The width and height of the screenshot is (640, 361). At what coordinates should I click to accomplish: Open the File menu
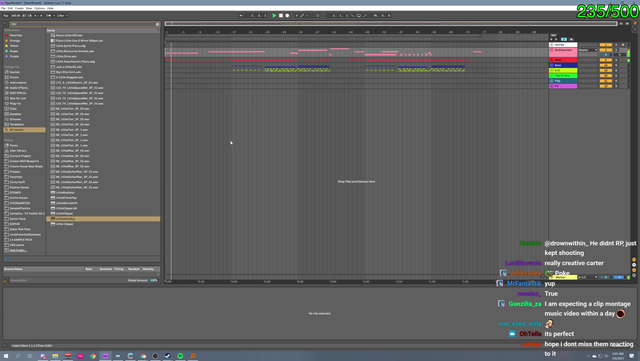[3, 8]
